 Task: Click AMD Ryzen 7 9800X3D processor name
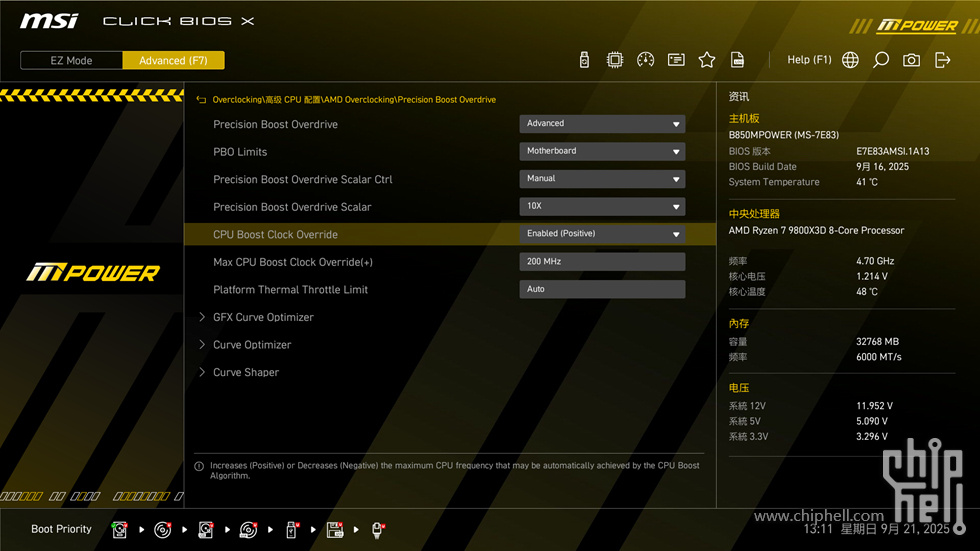coord(816,231)
